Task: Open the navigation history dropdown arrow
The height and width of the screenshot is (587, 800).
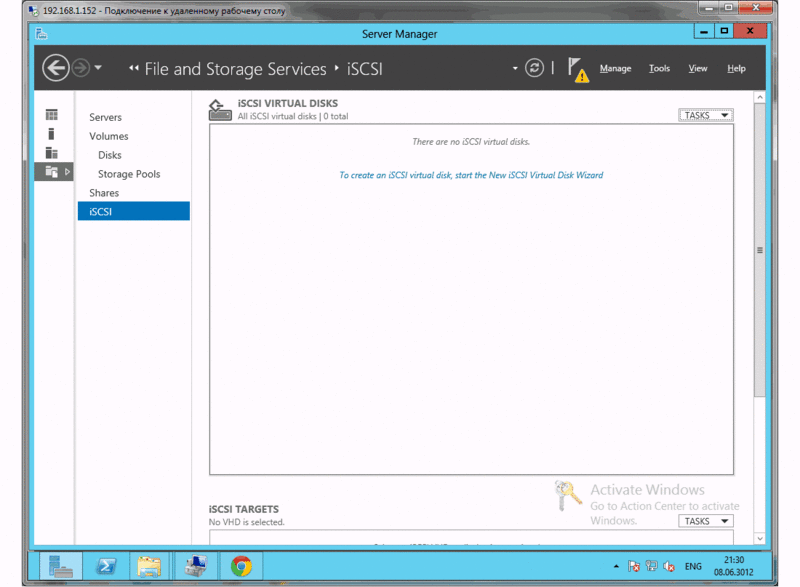Action: [x=98, y=68]
